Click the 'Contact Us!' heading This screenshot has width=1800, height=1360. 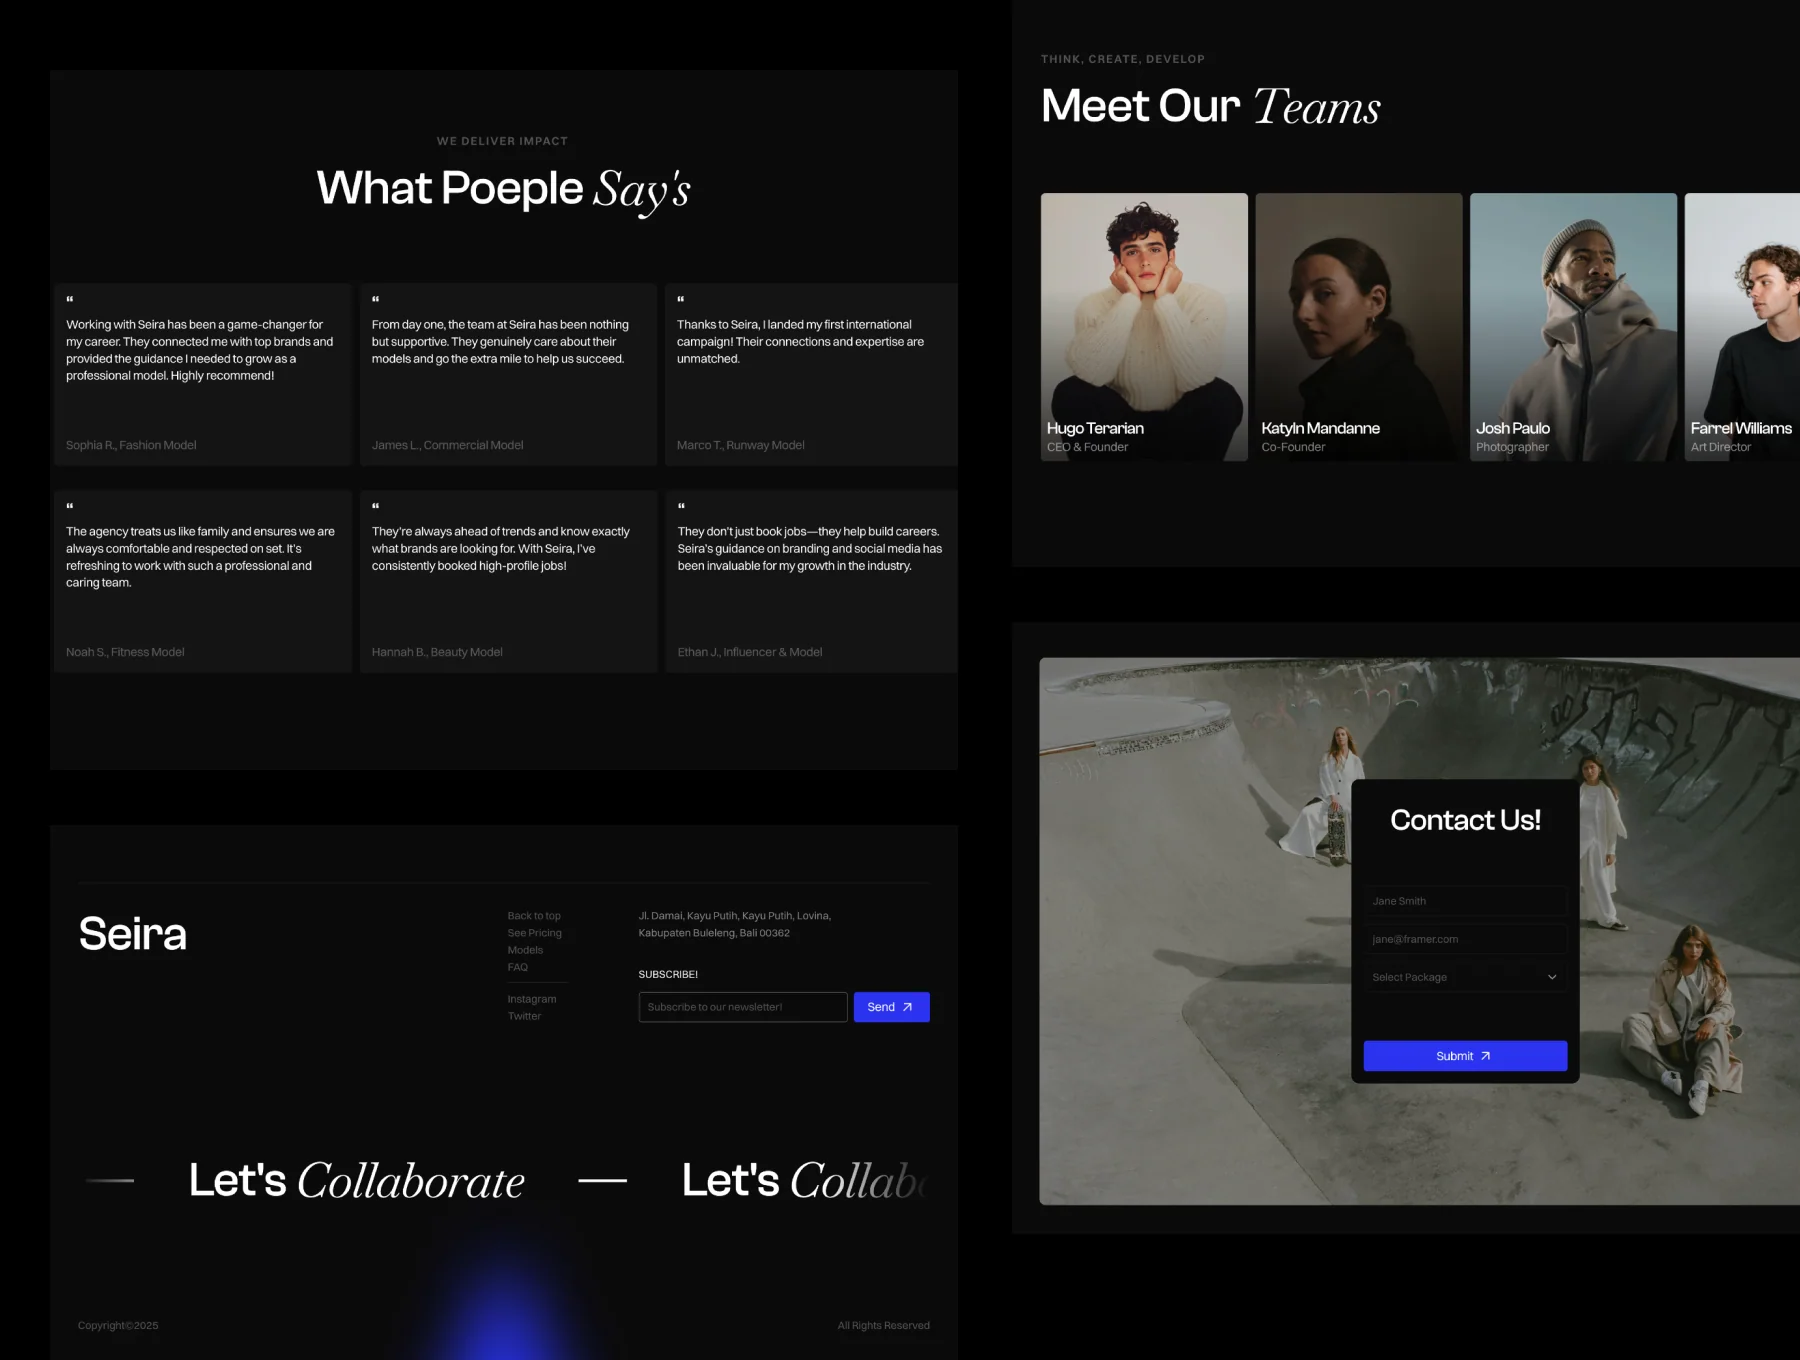pos(1465,820)
